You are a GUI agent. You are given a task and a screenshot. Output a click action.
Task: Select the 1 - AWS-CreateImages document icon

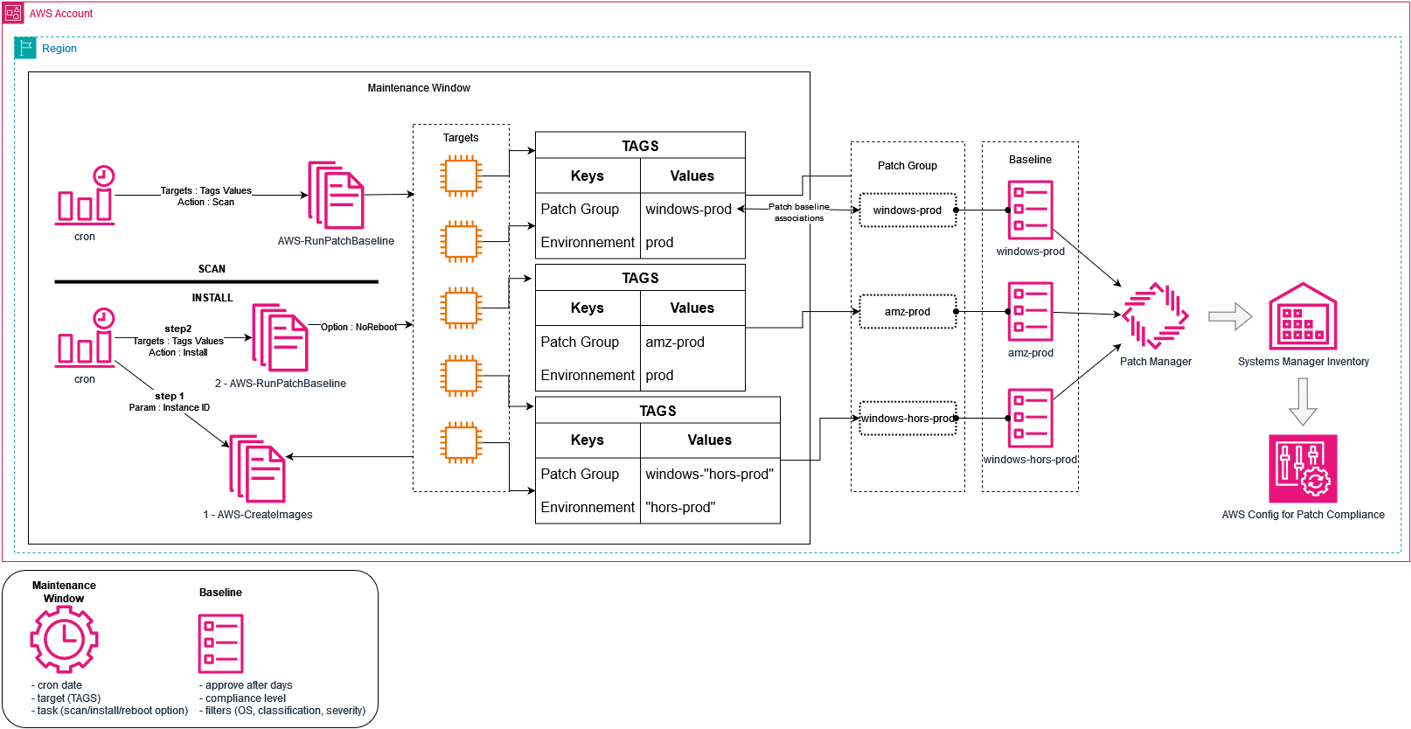[x=257, y=470]
